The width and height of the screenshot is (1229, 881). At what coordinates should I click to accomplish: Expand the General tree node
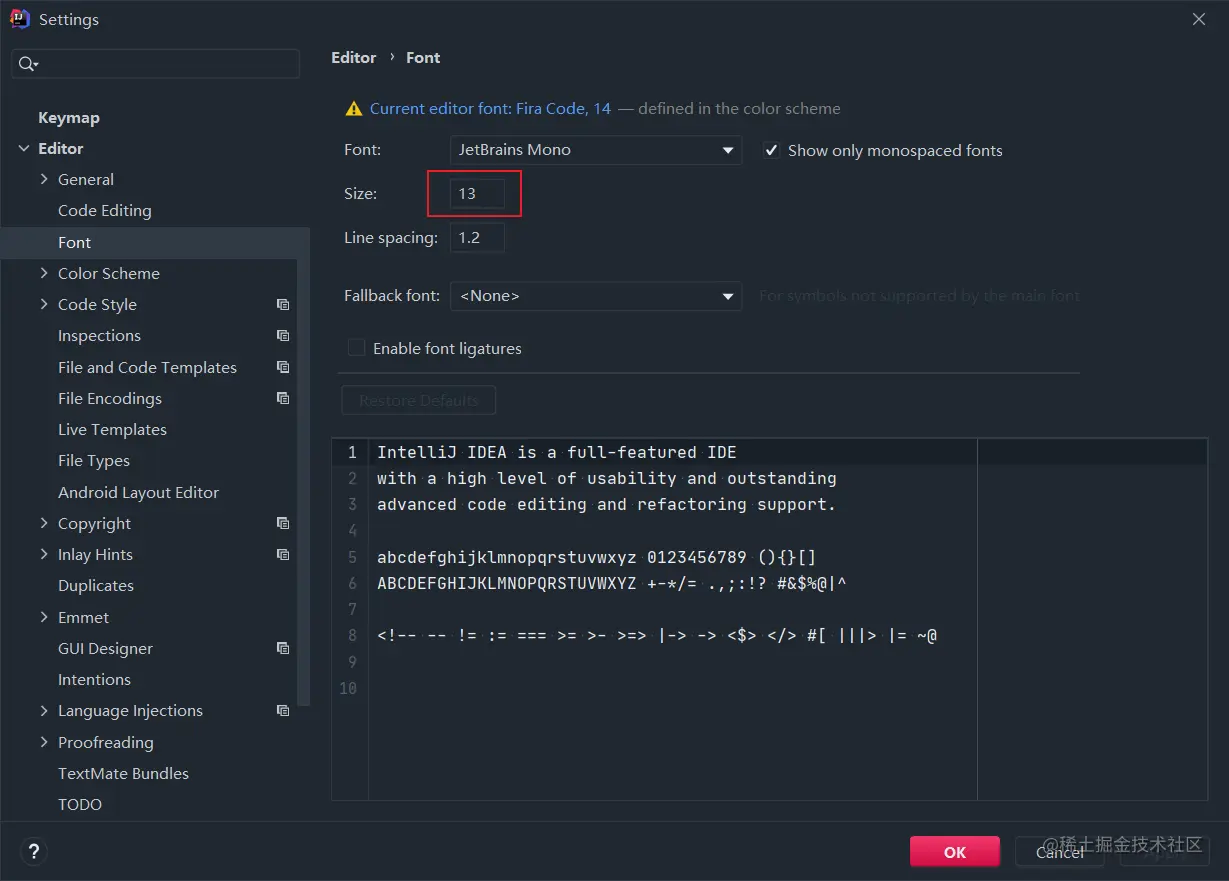[x=44, y=180]
